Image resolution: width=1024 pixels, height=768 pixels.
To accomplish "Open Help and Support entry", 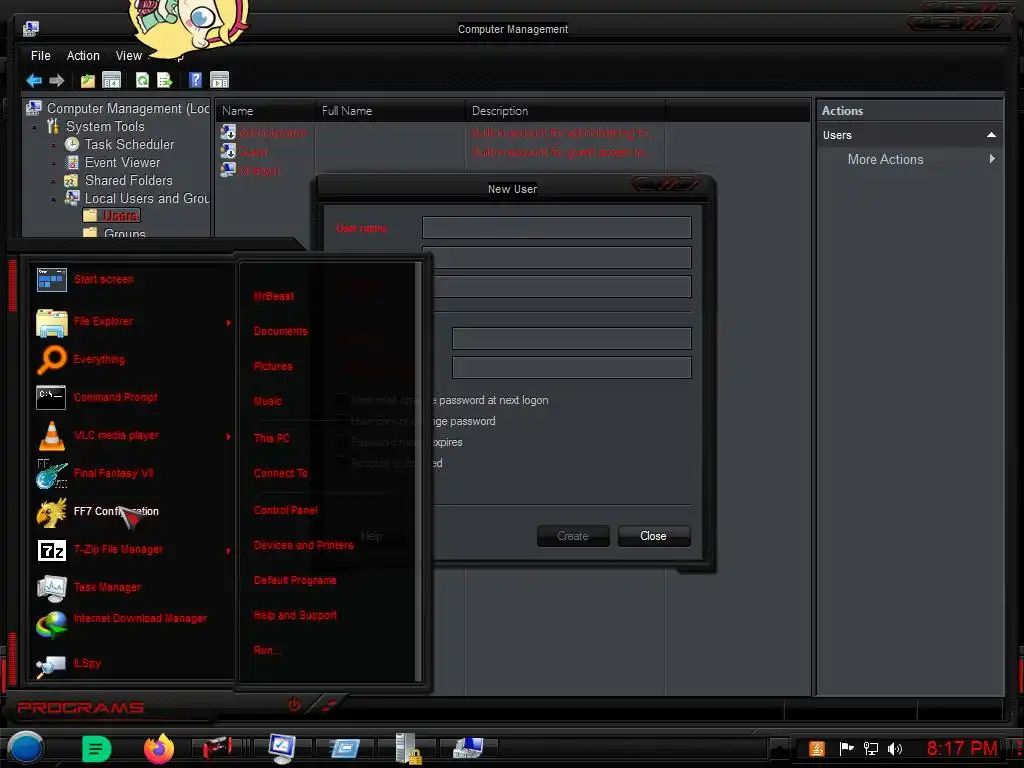I will (295, 615).
